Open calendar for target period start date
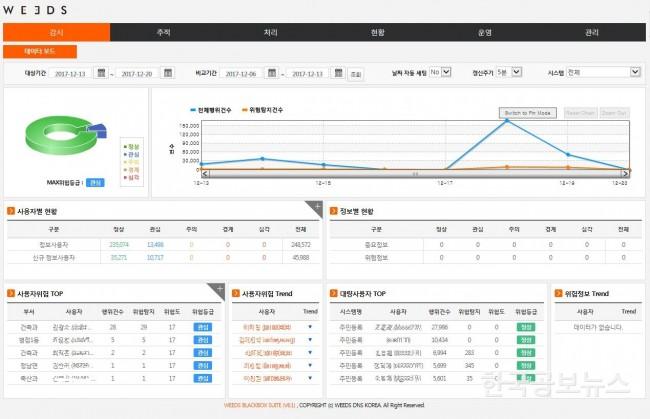650x419 pixels. (101, 73)
